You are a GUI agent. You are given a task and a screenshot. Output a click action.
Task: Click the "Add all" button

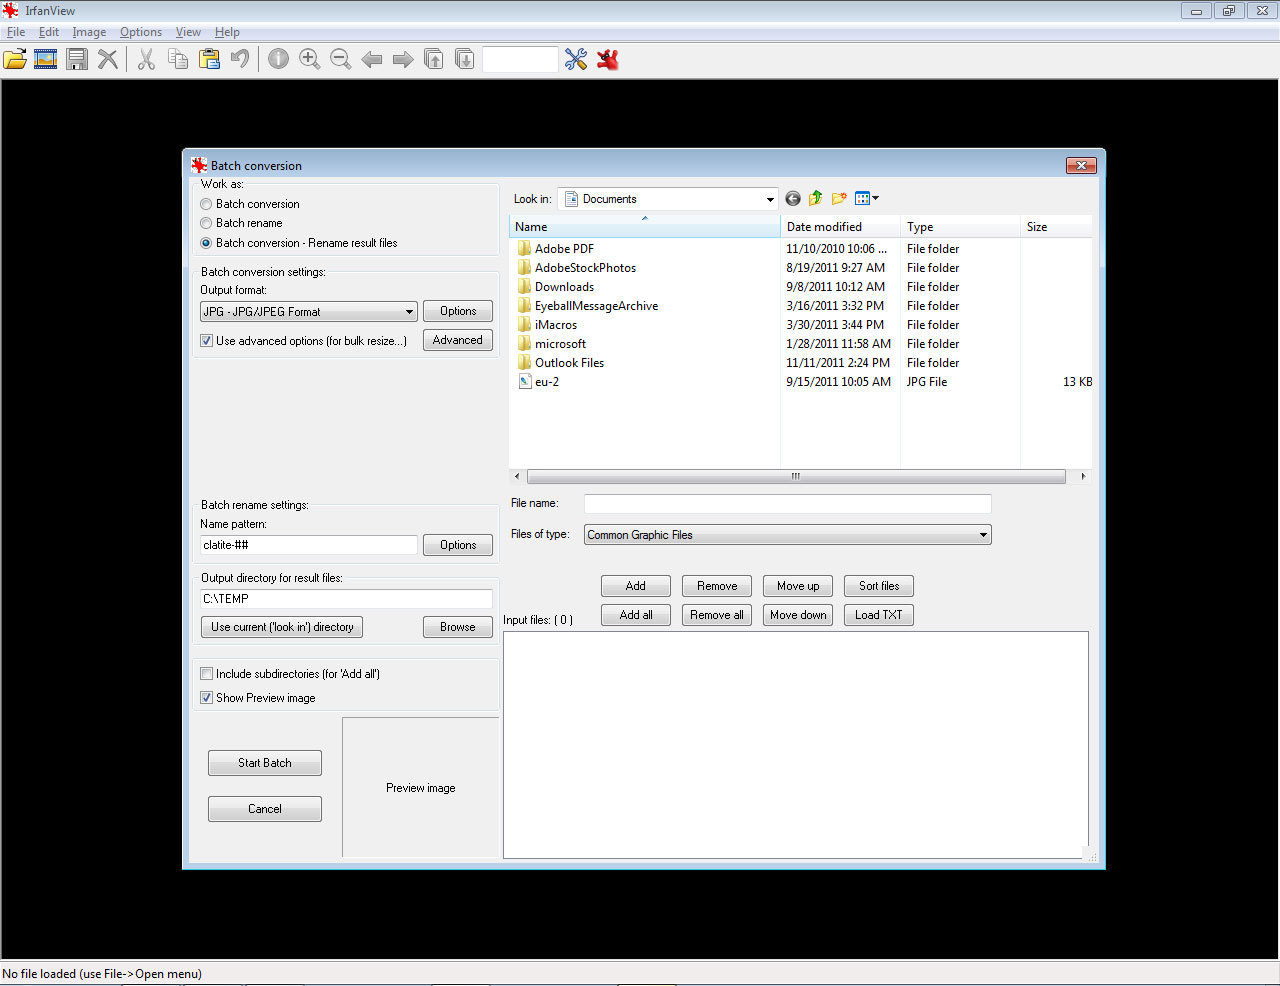pos(636,615)
